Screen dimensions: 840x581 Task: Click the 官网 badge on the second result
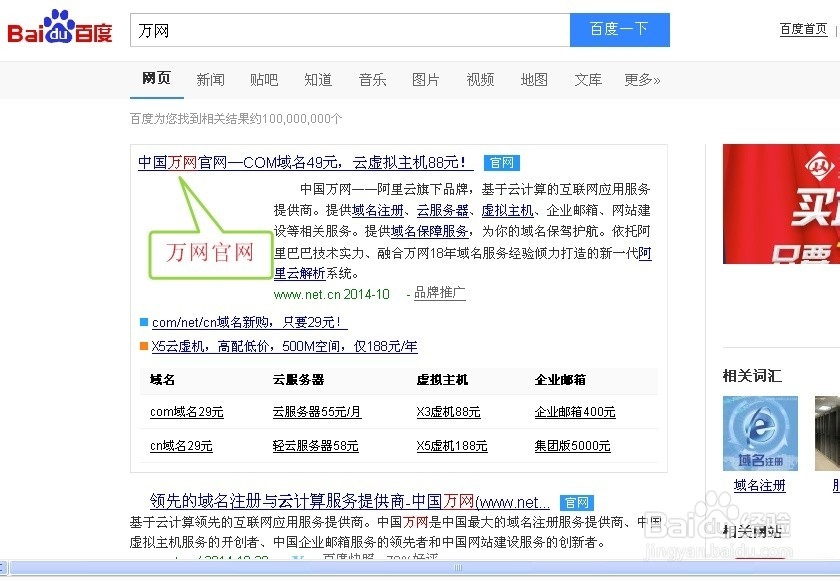click(577, 503)
